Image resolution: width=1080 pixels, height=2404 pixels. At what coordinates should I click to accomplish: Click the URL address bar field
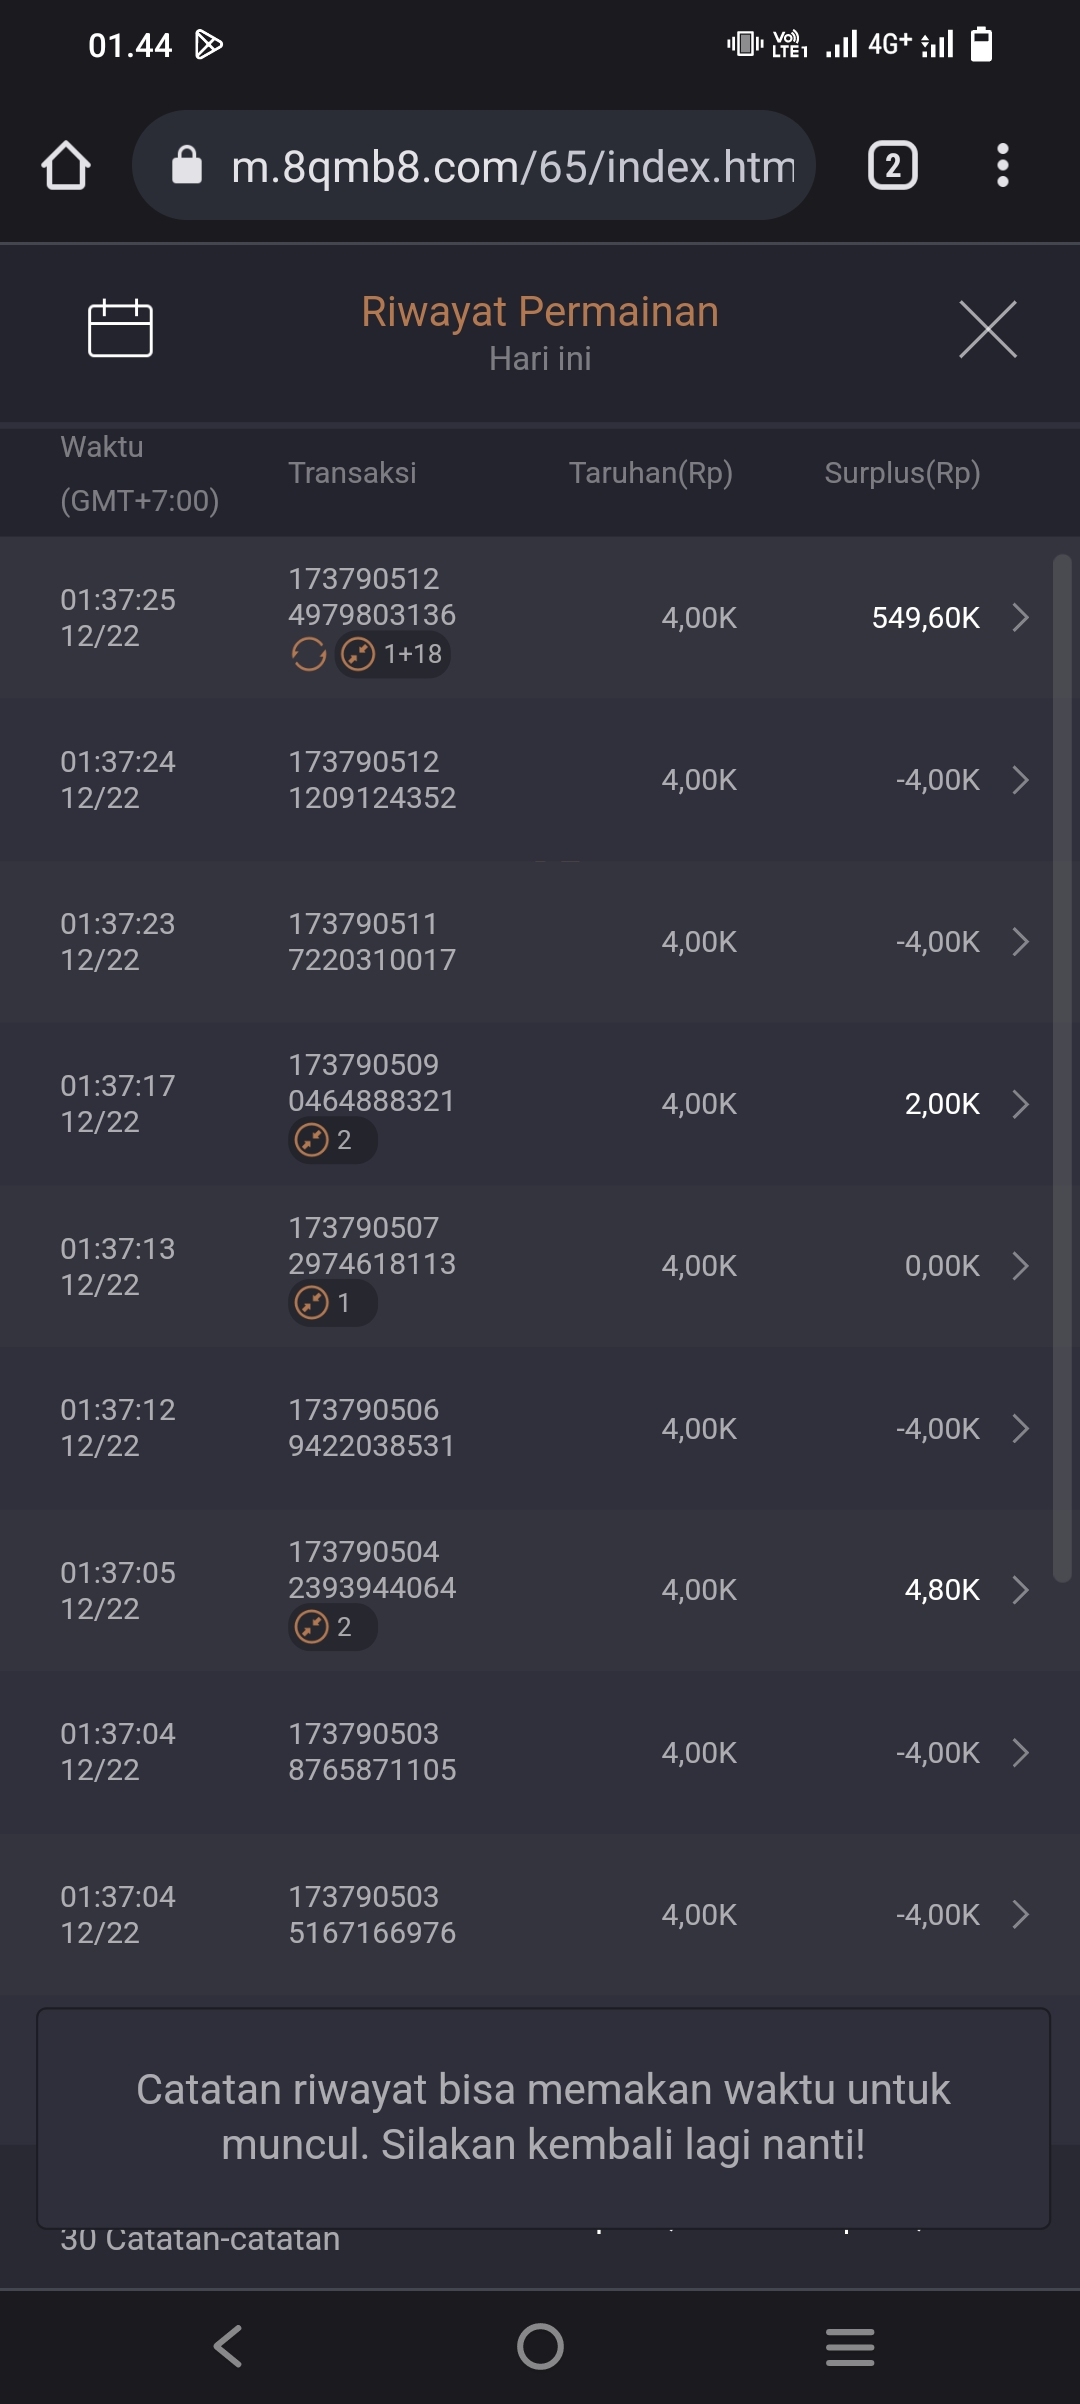pyautogui.click(x=512, y=166)
